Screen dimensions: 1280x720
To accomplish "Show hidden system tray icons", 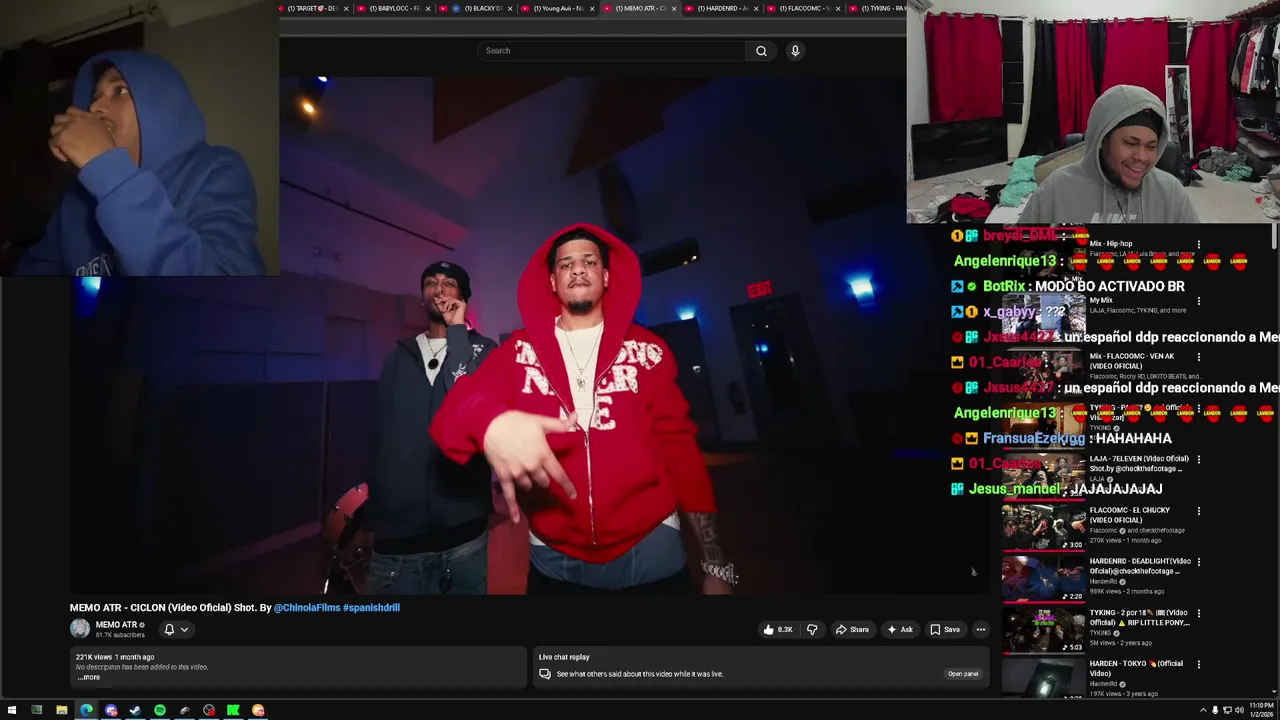I will 1203,710.
